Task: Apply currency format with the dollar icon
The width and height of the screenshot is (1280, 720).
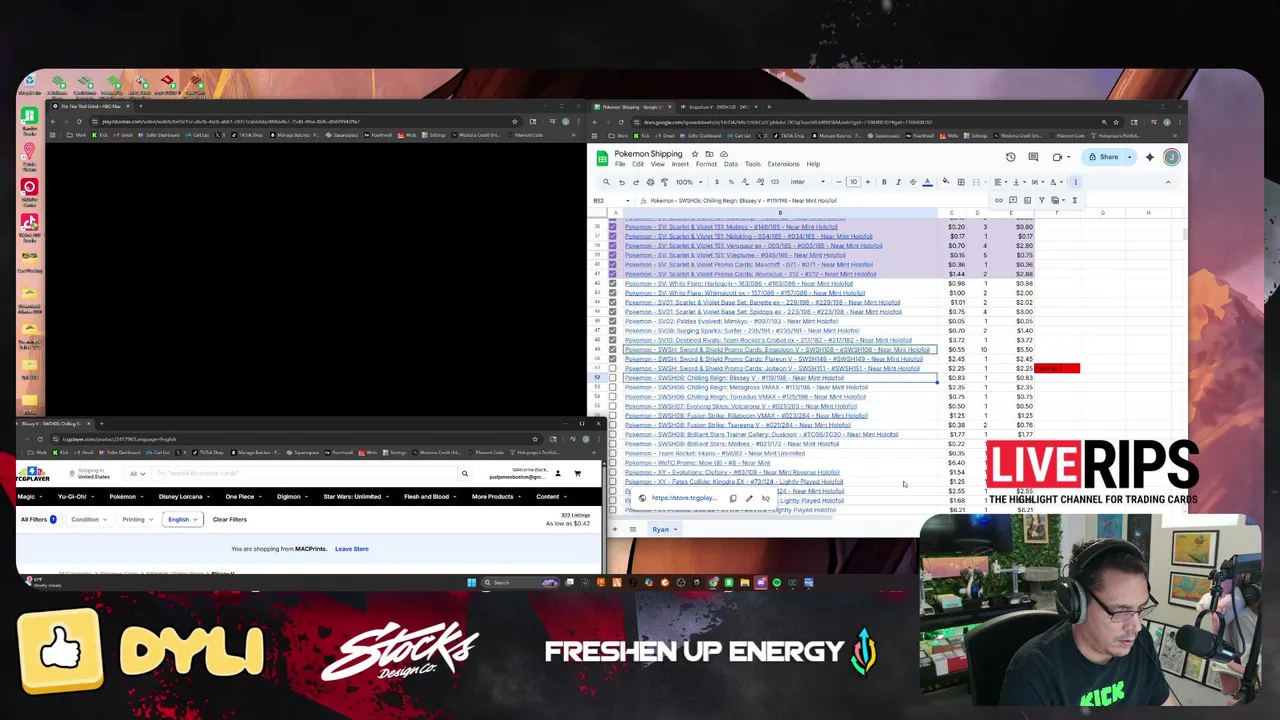Action: click(717, 182)
